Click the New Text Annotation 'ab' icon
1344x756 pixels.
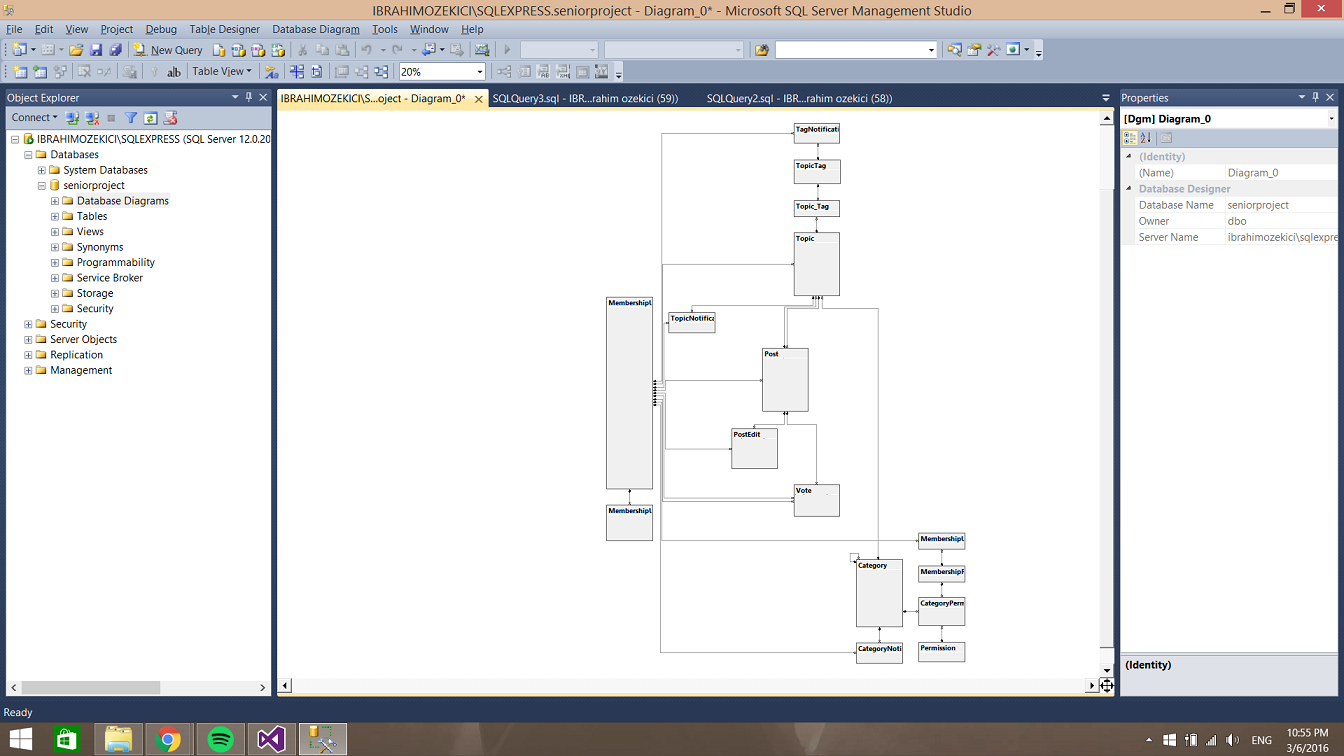point(174,72)
